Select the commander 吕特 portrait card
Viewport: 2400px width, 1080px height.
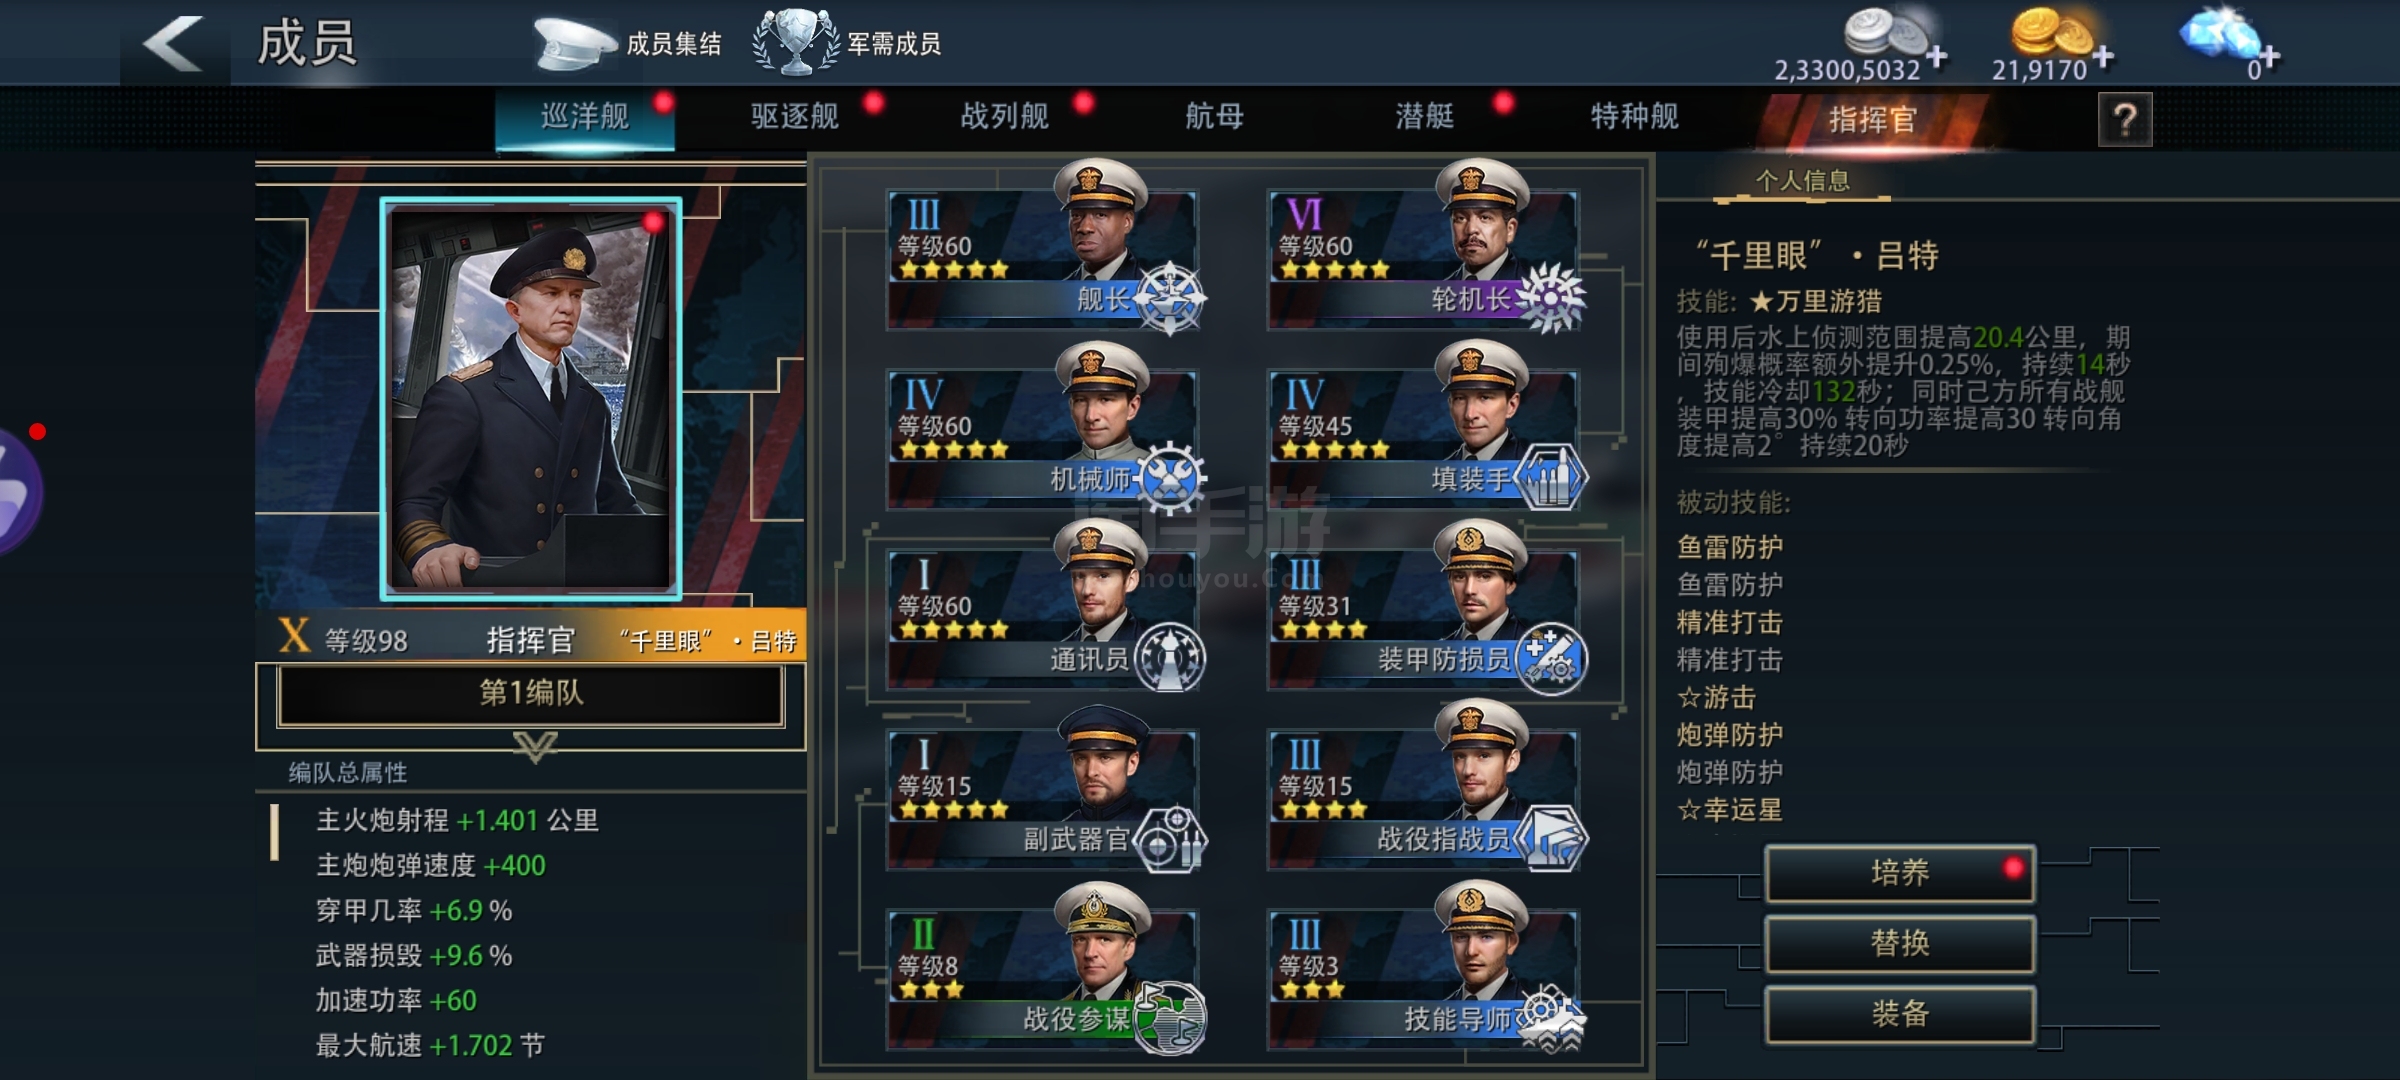point(531,399)
